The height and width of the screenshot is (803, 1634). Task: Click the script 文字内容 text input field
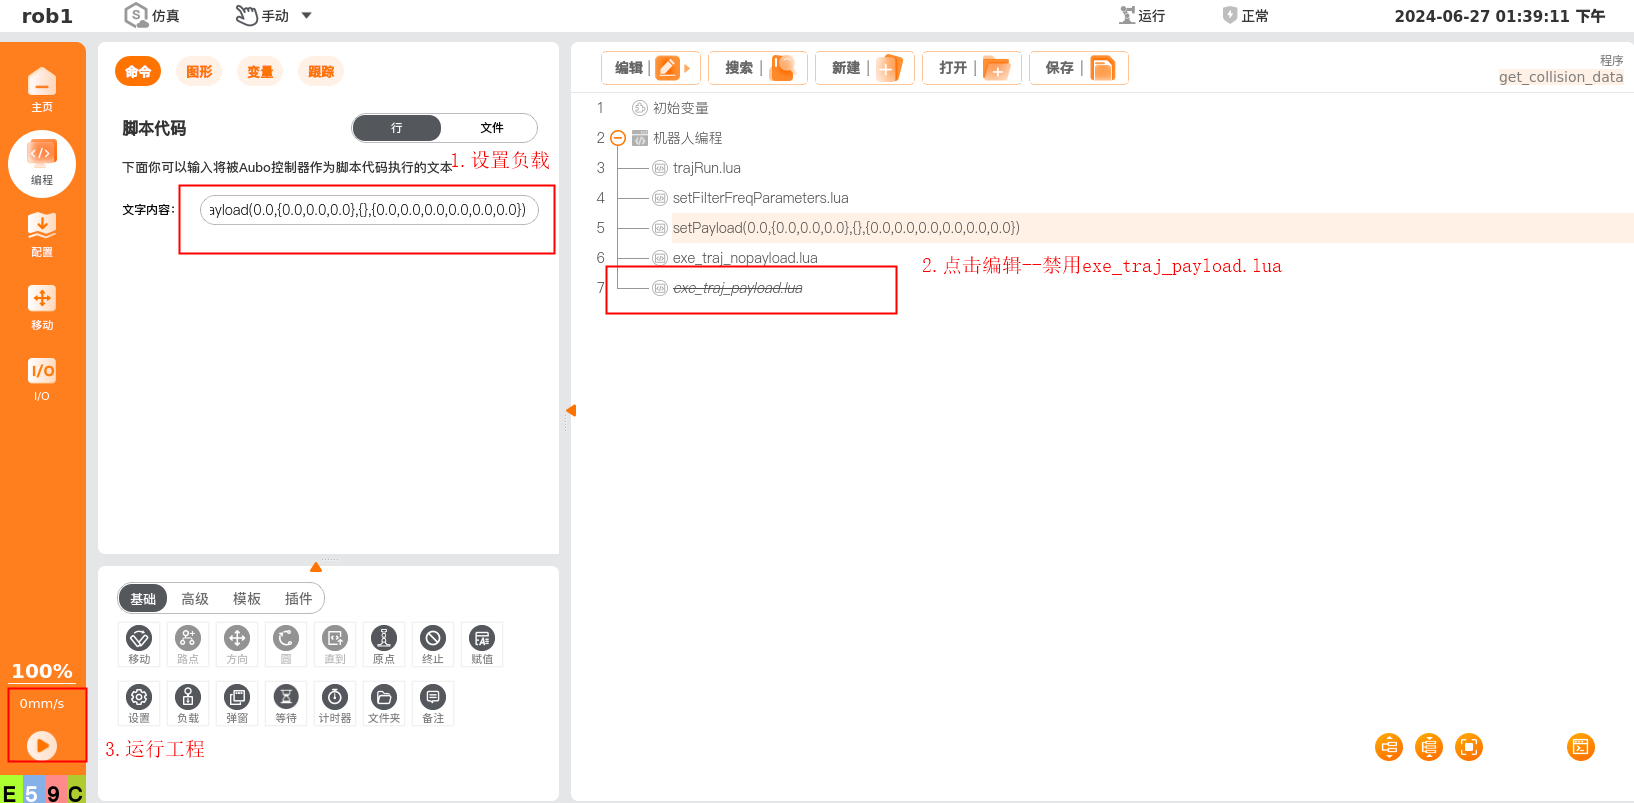click(x=369, y=210)
